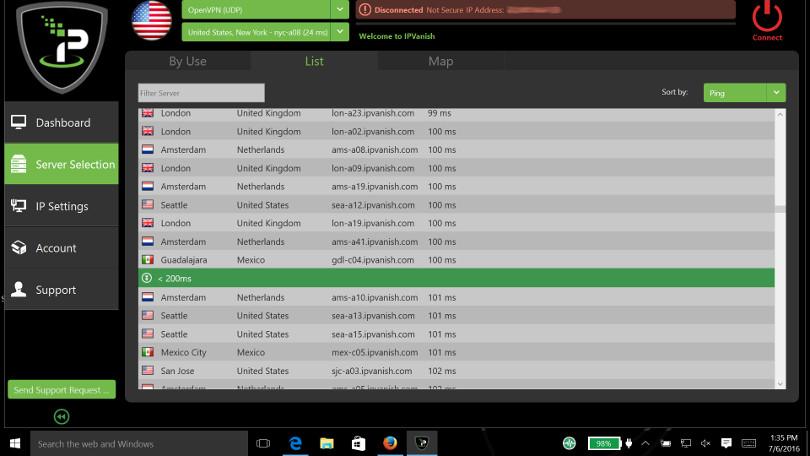Click the Server Selection stack icon

[x=19, y=164]
